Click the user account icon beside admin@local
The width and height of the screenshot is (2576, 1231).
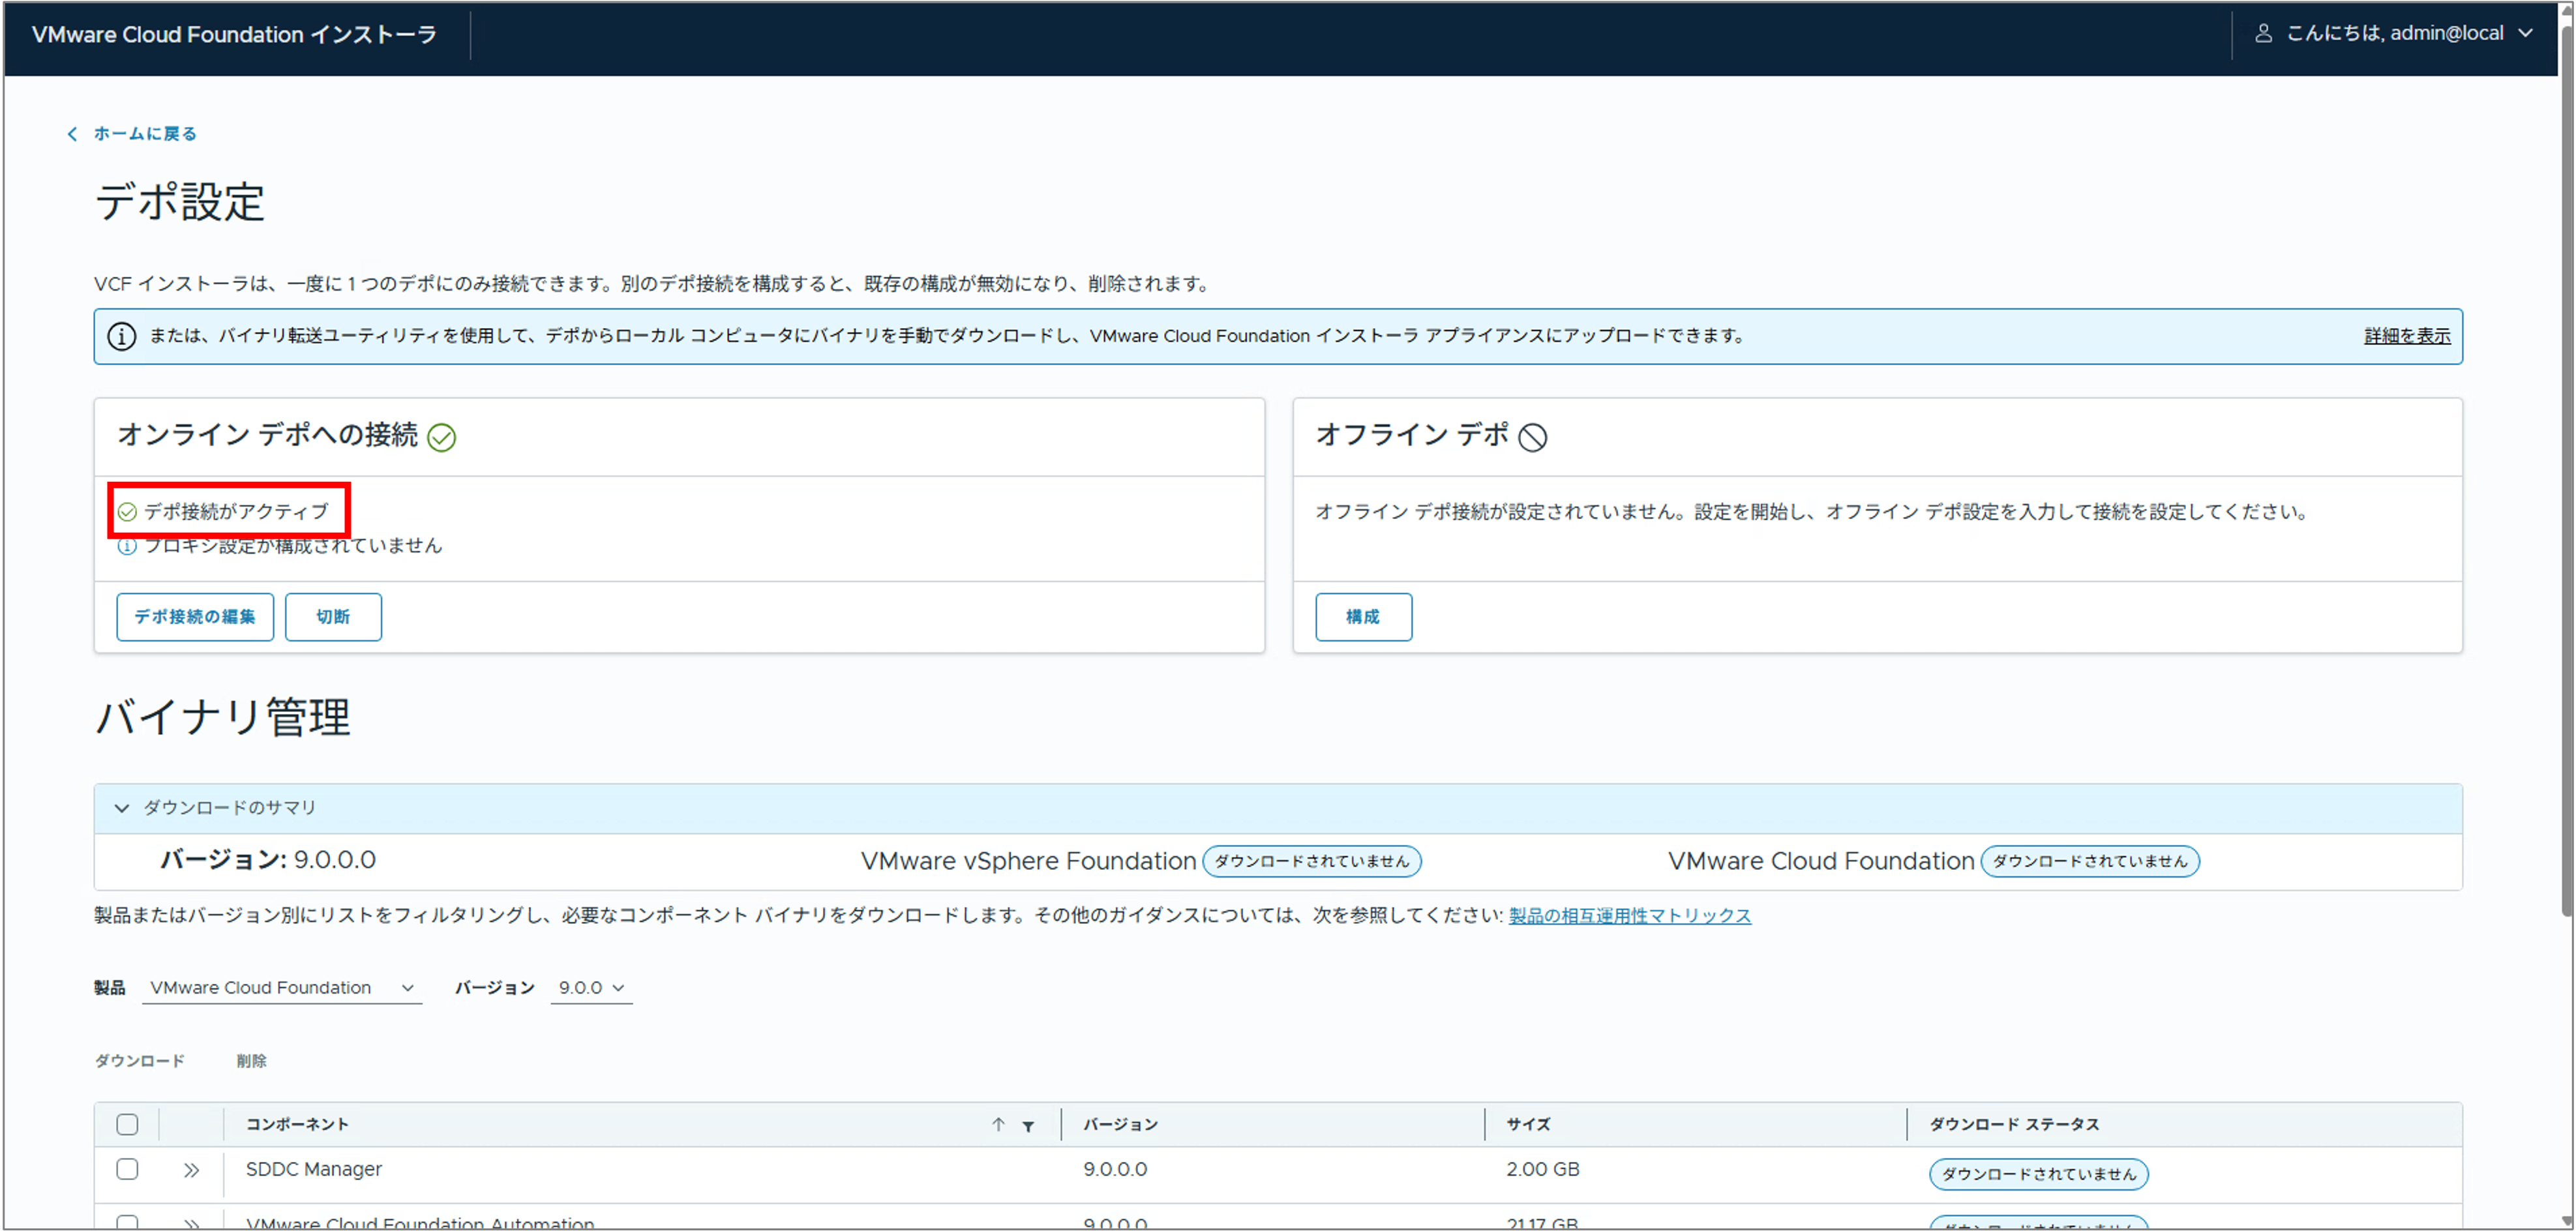pyautogui.click(x=2263, y=33)
